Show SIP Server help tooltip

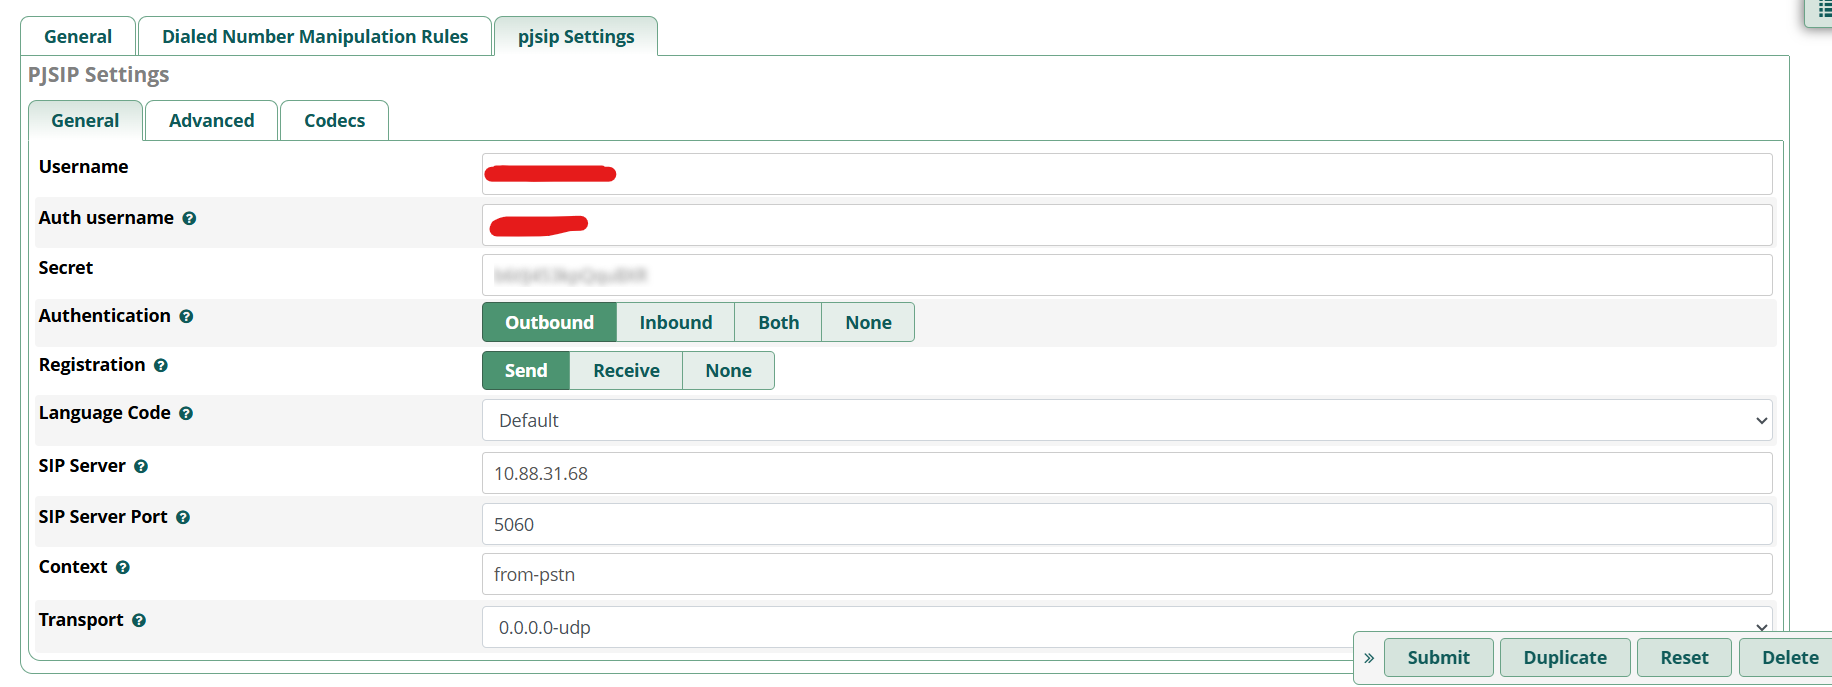click(x=141, y=466)
